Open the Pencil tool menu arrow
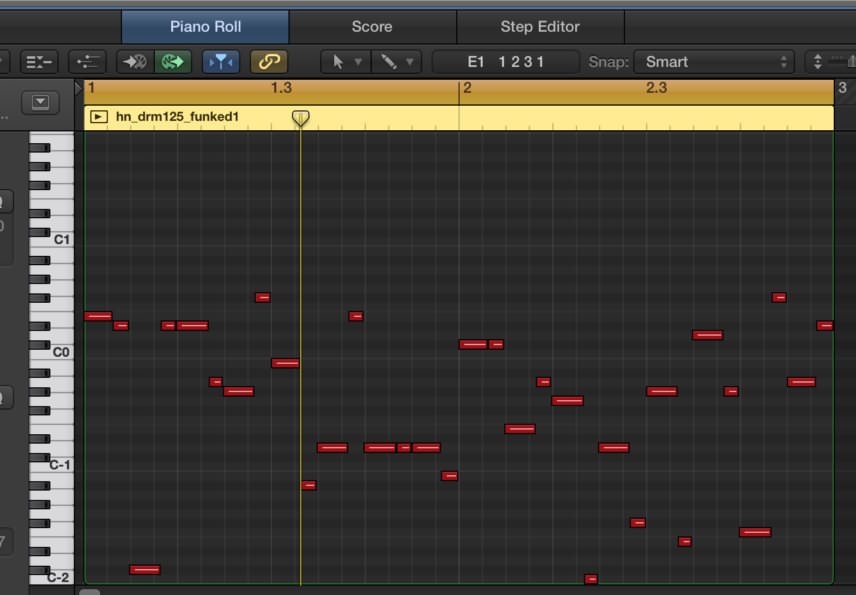Image resolution: width=856 pixels, height=595 pixels. click(x=409, y=62)
